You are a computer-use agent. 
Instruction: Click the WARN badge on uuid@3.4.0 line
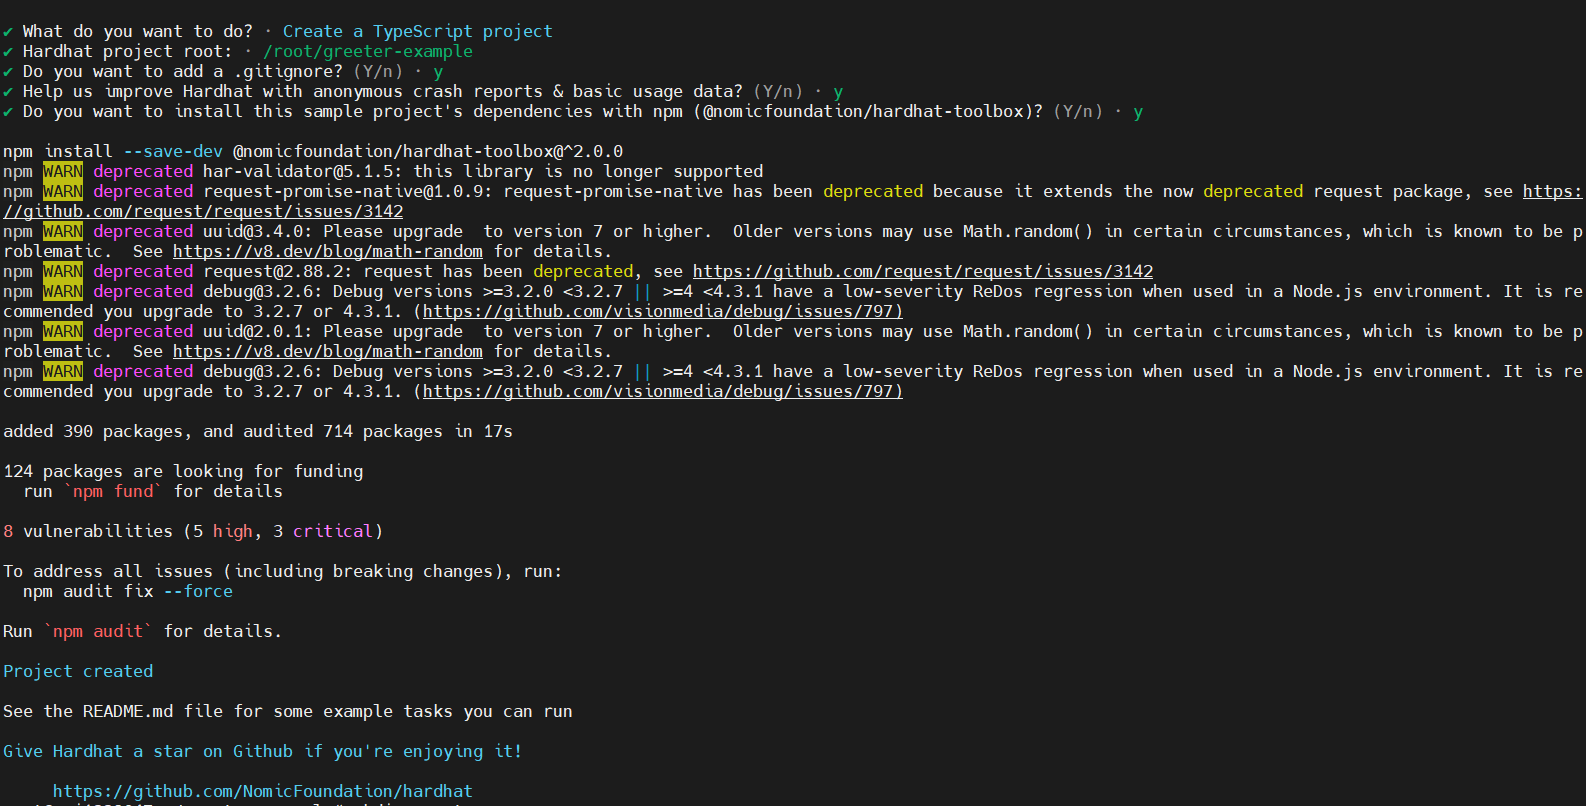pos(63,231)
